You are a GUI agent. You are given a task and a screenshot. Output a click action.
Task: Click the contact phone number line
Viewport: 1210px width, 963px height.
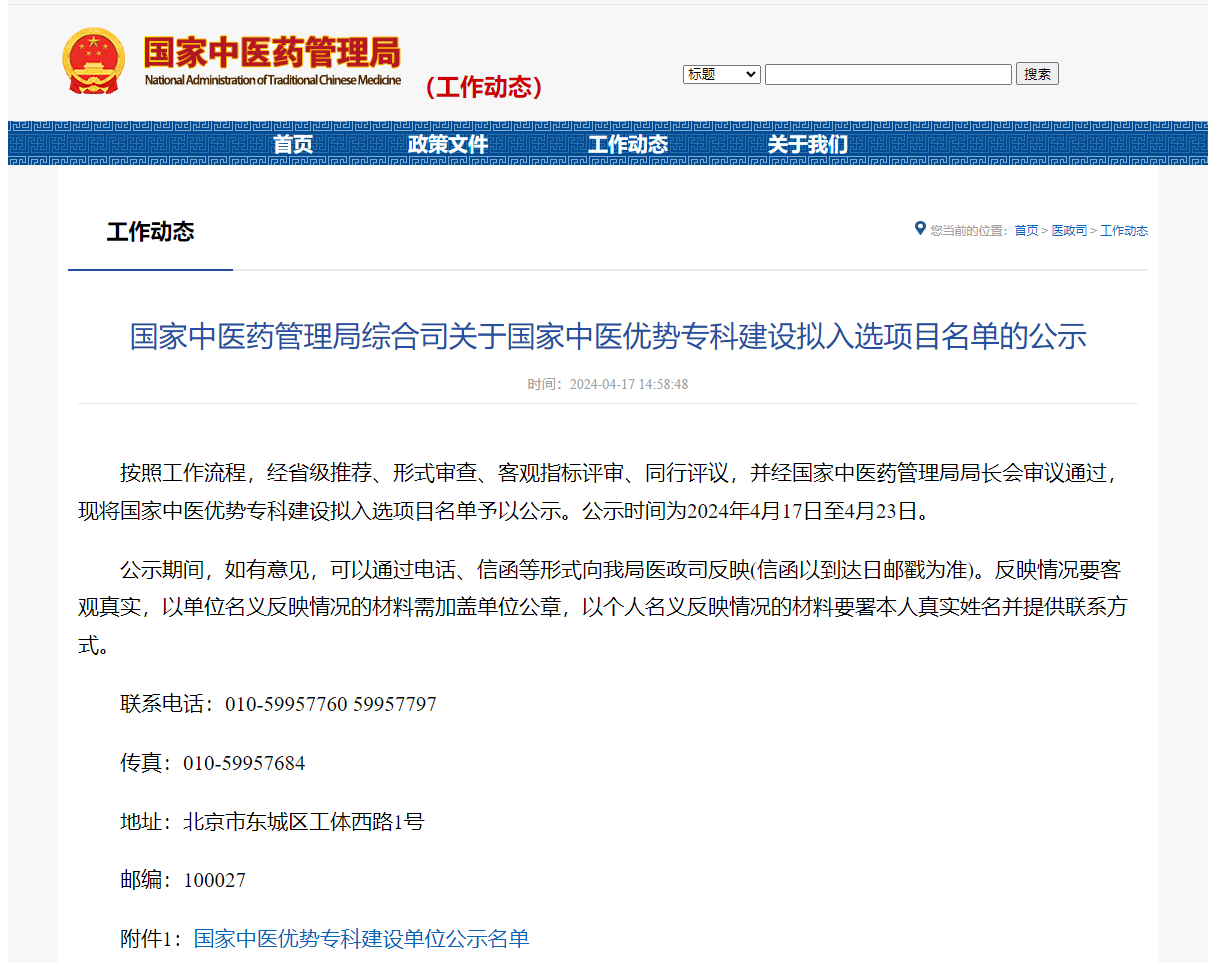(278, 704)
